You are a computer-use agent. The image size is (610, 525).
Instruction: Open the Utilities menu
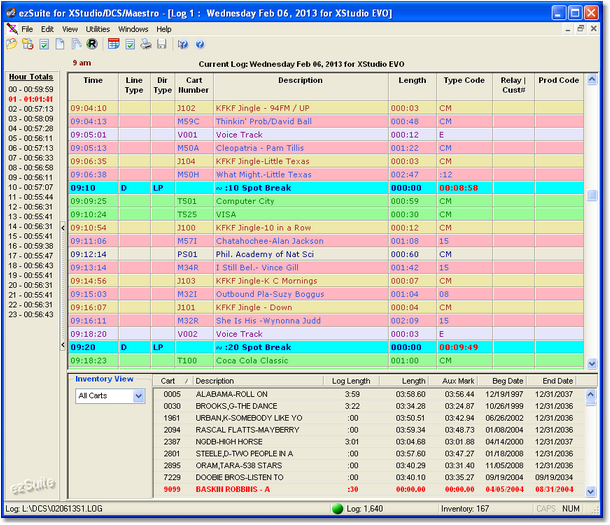click(x=98, y=29)
